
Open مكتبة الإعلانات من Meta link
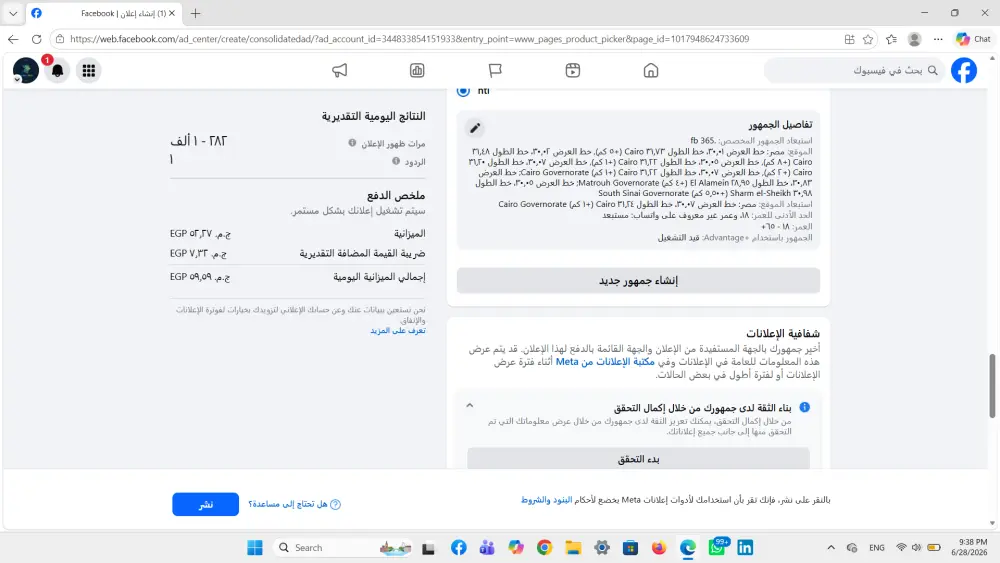(x=605, y=362)
